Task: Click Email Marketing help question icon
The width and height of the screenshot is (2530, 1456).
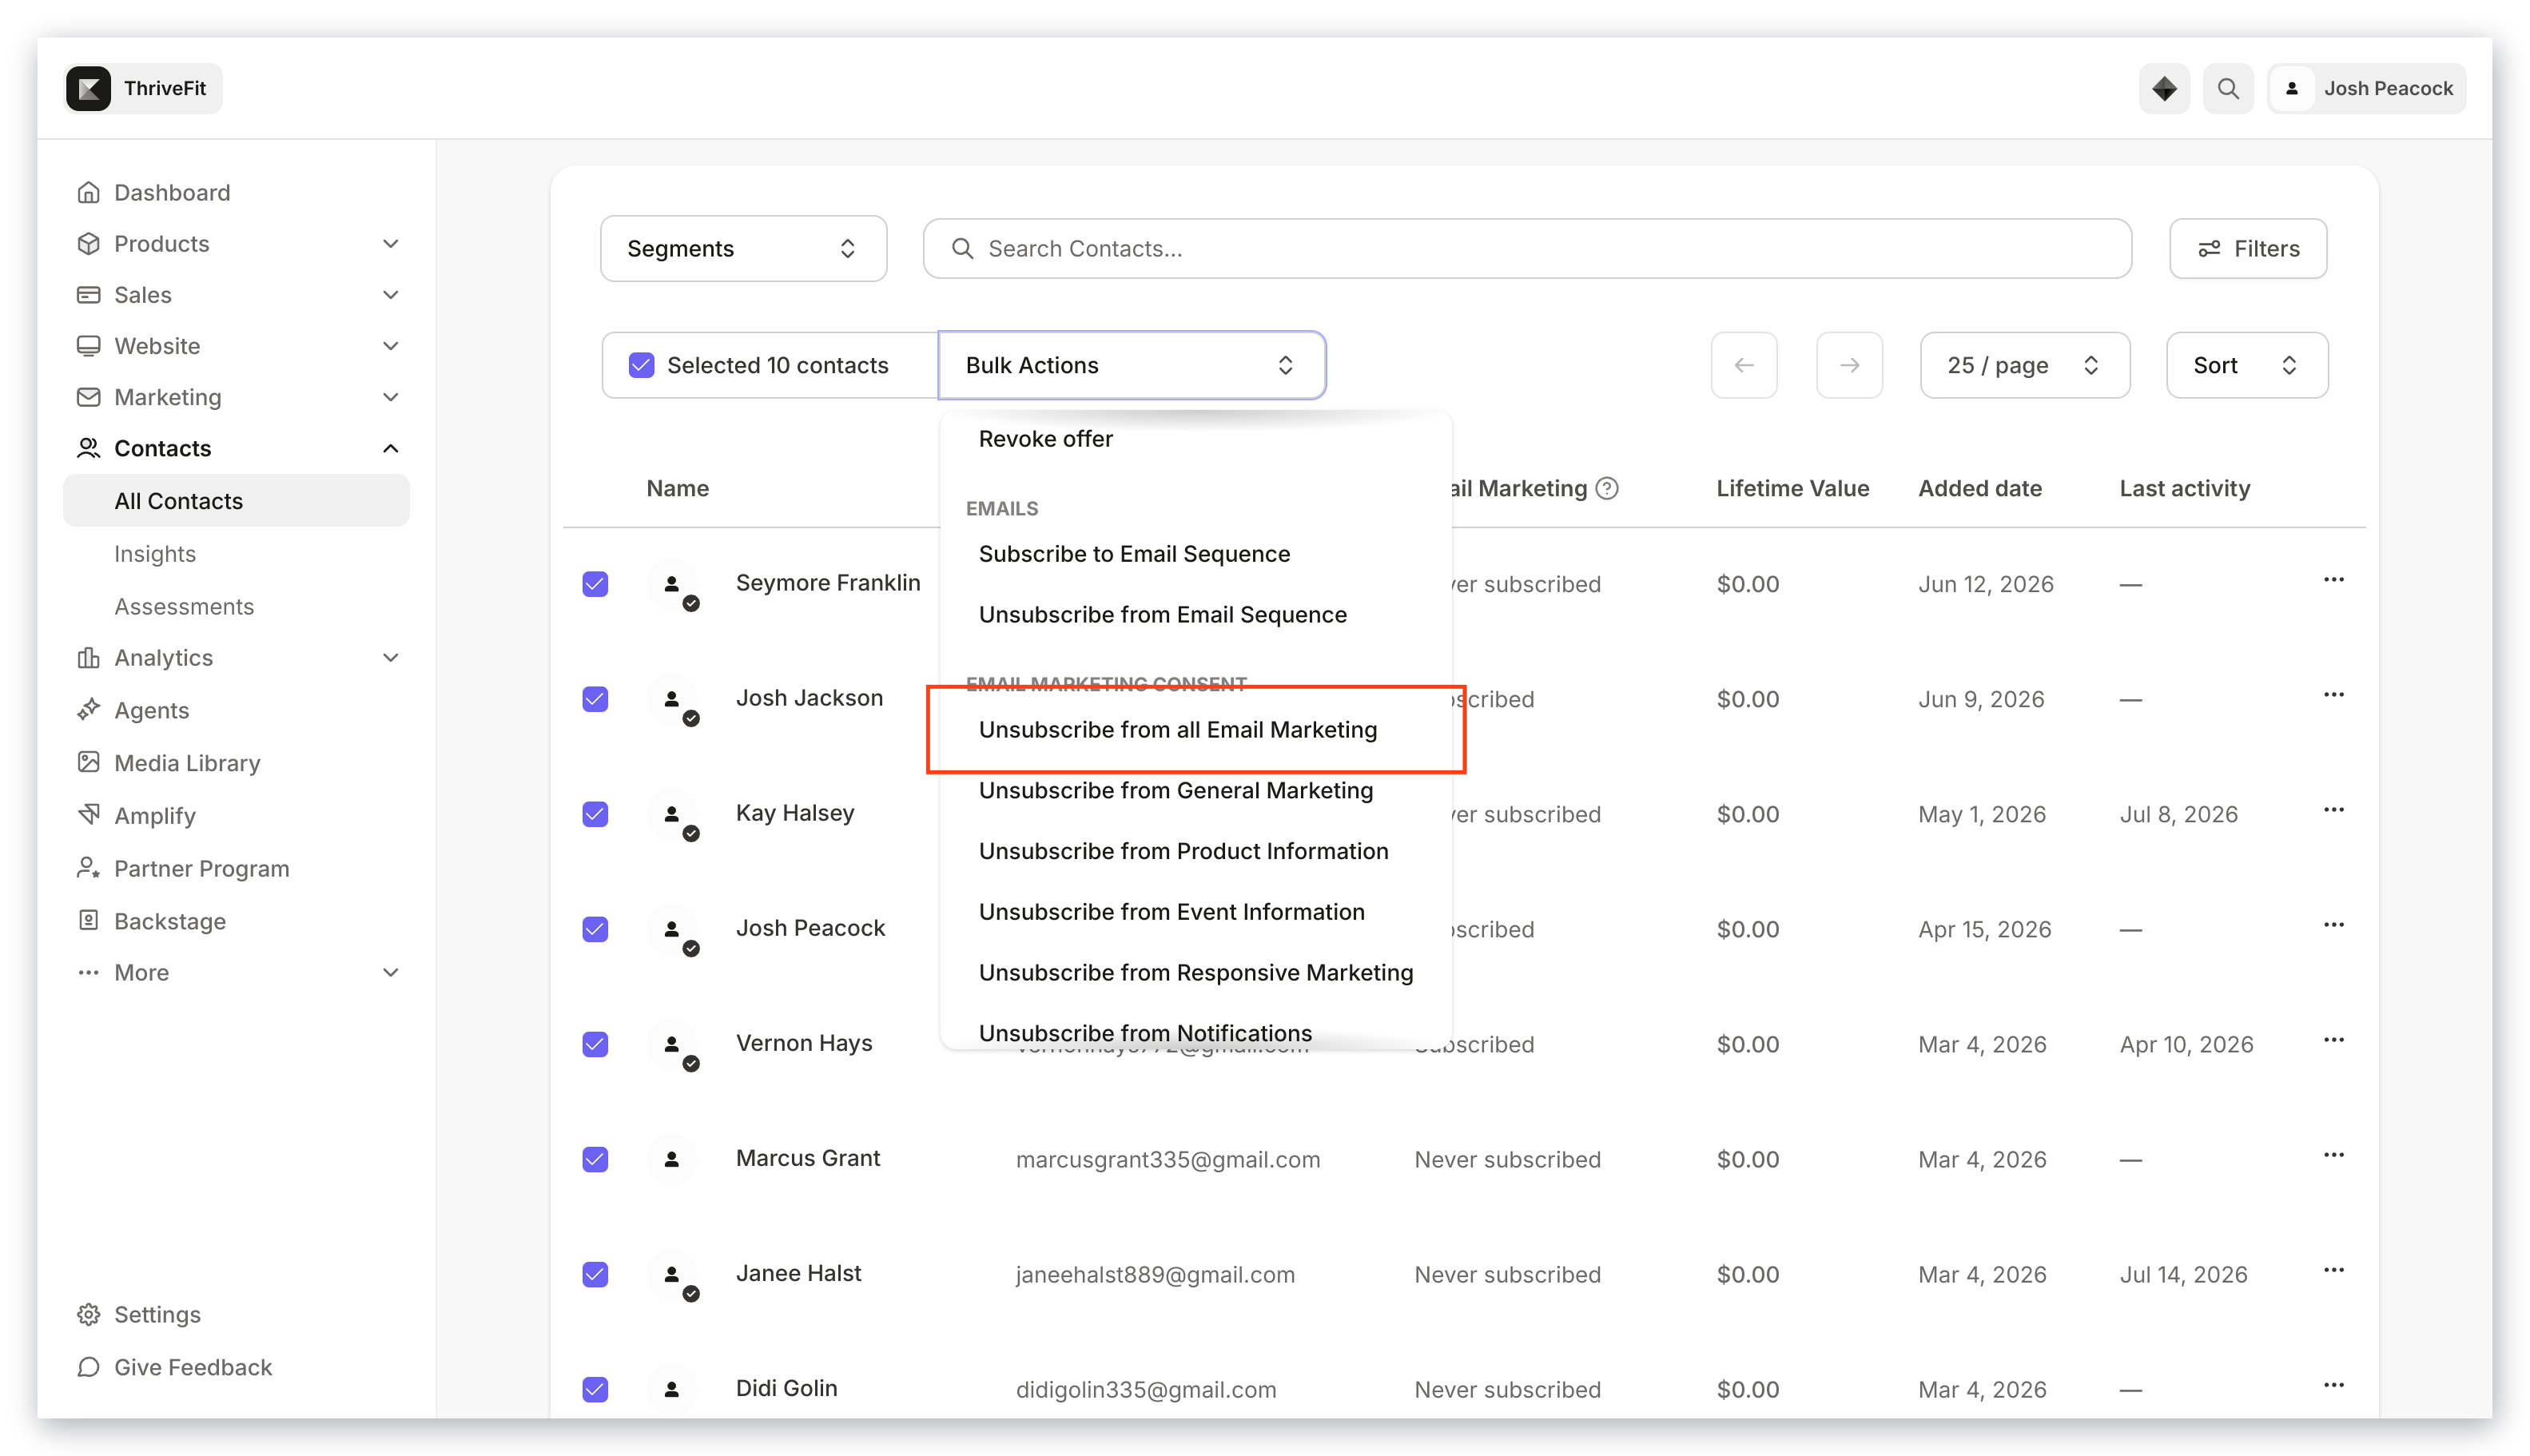Action: [1606, 488]
